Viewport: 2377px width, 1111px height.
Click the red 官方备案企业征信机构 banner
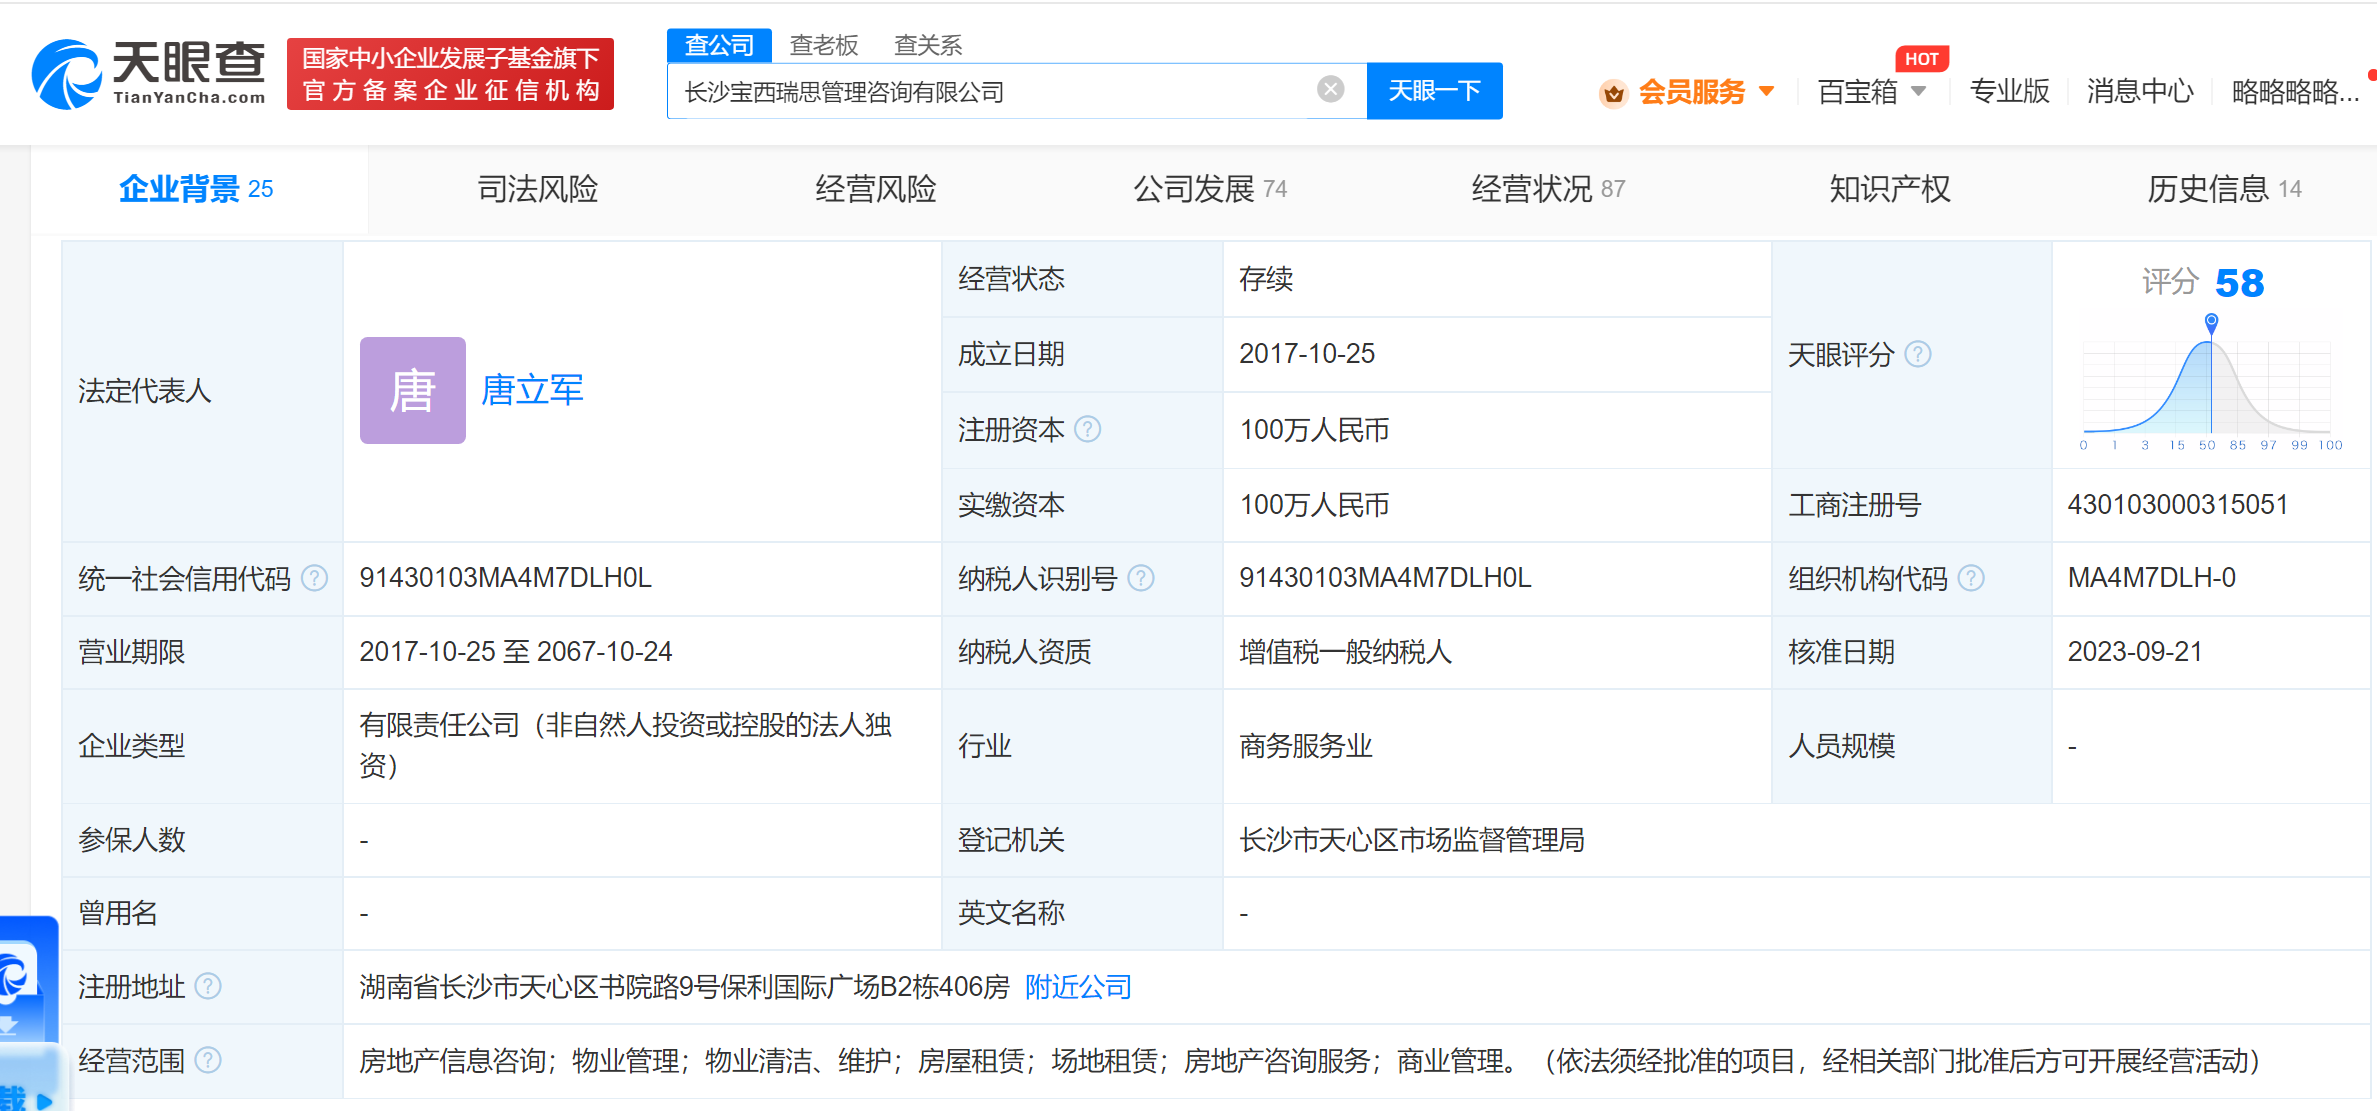tap(450, 74)
